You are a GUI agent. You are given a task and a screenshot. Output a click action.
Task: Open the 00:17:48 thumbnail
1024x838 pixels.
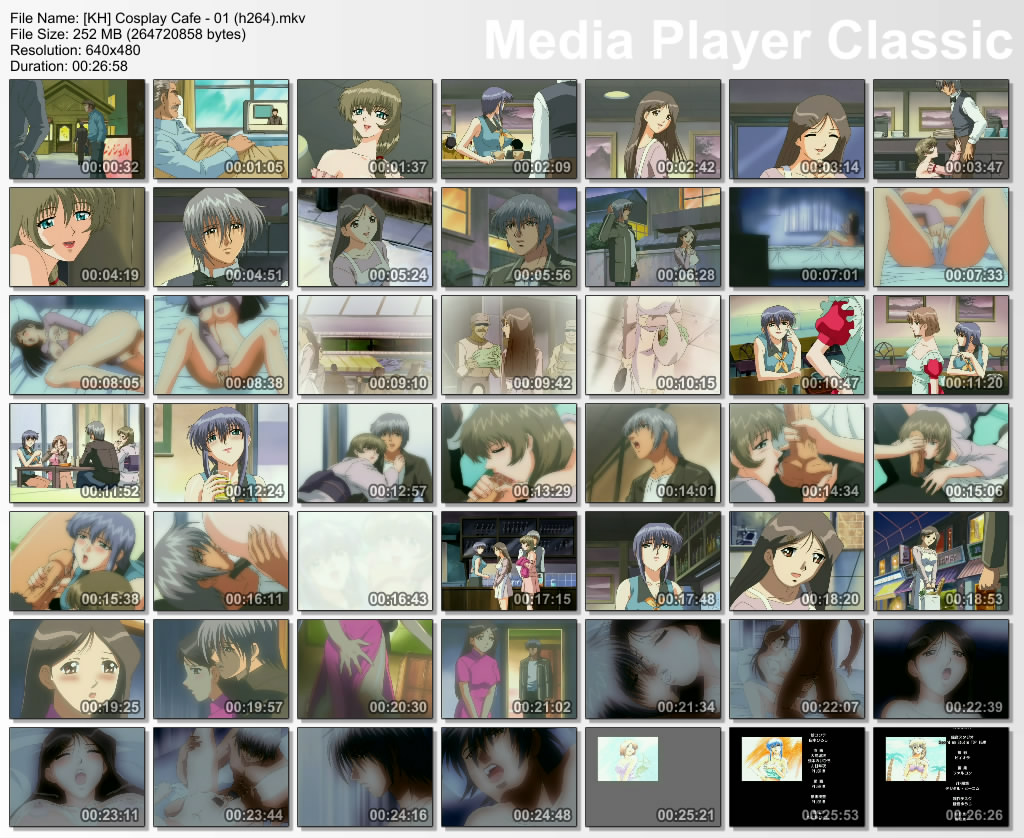653,562
